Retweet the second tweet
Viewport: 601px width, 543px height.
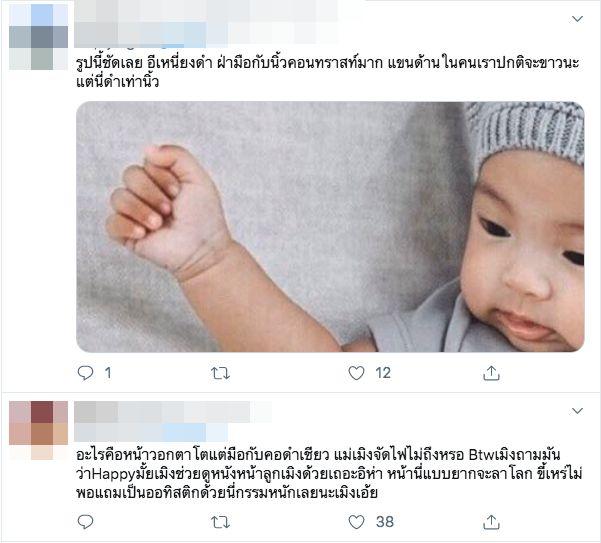pyautogui.click(x=220, y=522)
